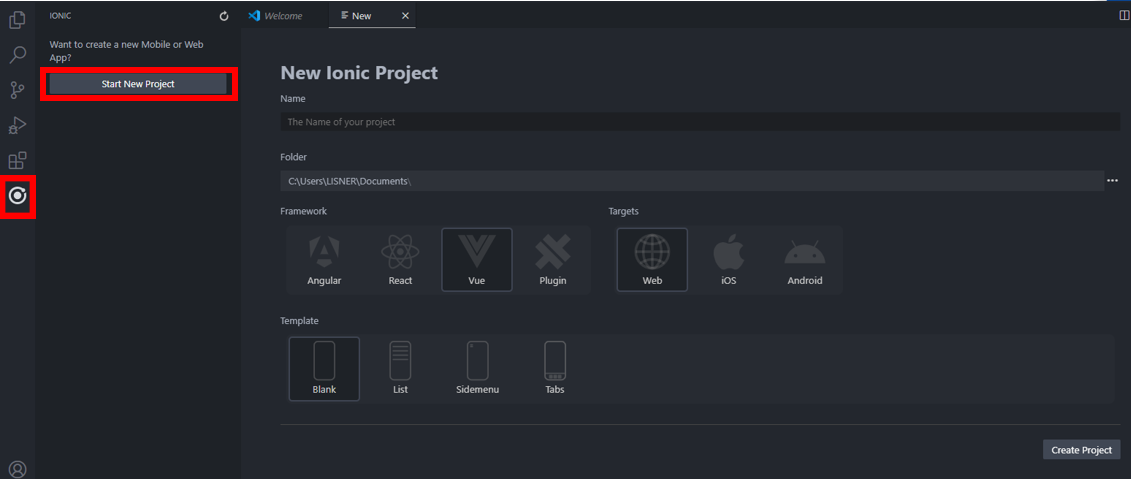Screen dimensions: 1131x479
Task: Choose the Angular framework
Action: [325, 260]
